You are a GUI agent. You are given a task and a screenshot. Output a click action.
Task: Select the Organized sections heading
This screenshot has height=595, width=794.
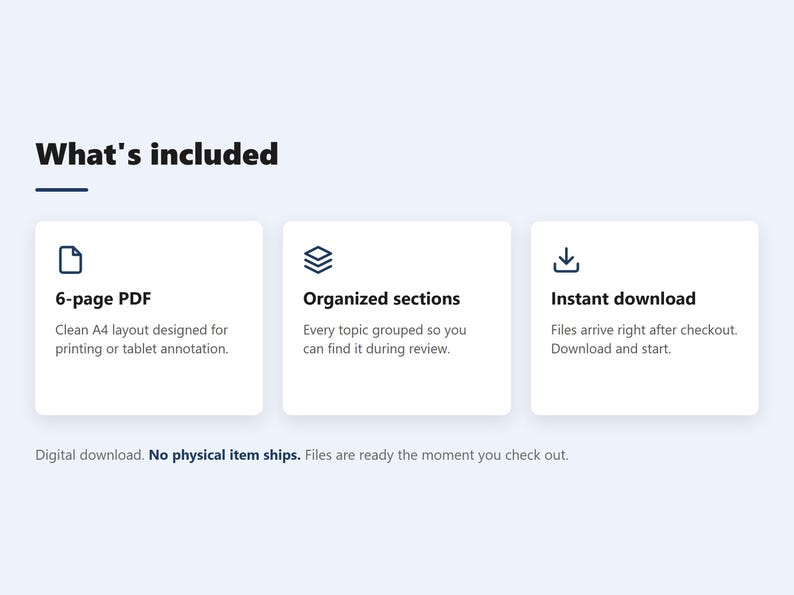[381, 299]
